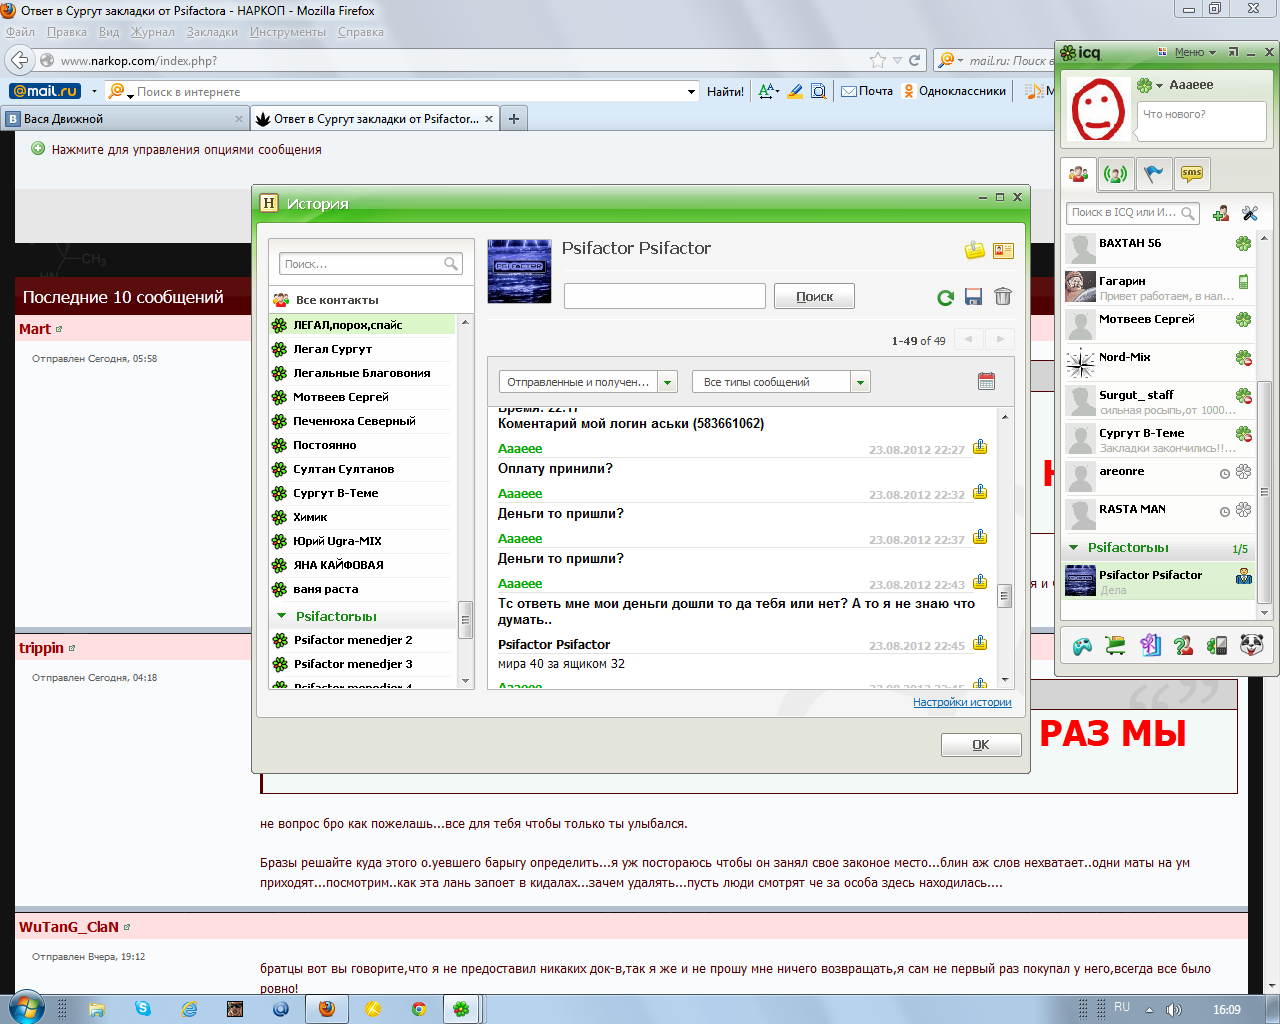Open the ICQ sms tab icon
Image resolution: width=1280 pixels, height=1024 pixels.
pos(1191,174)
